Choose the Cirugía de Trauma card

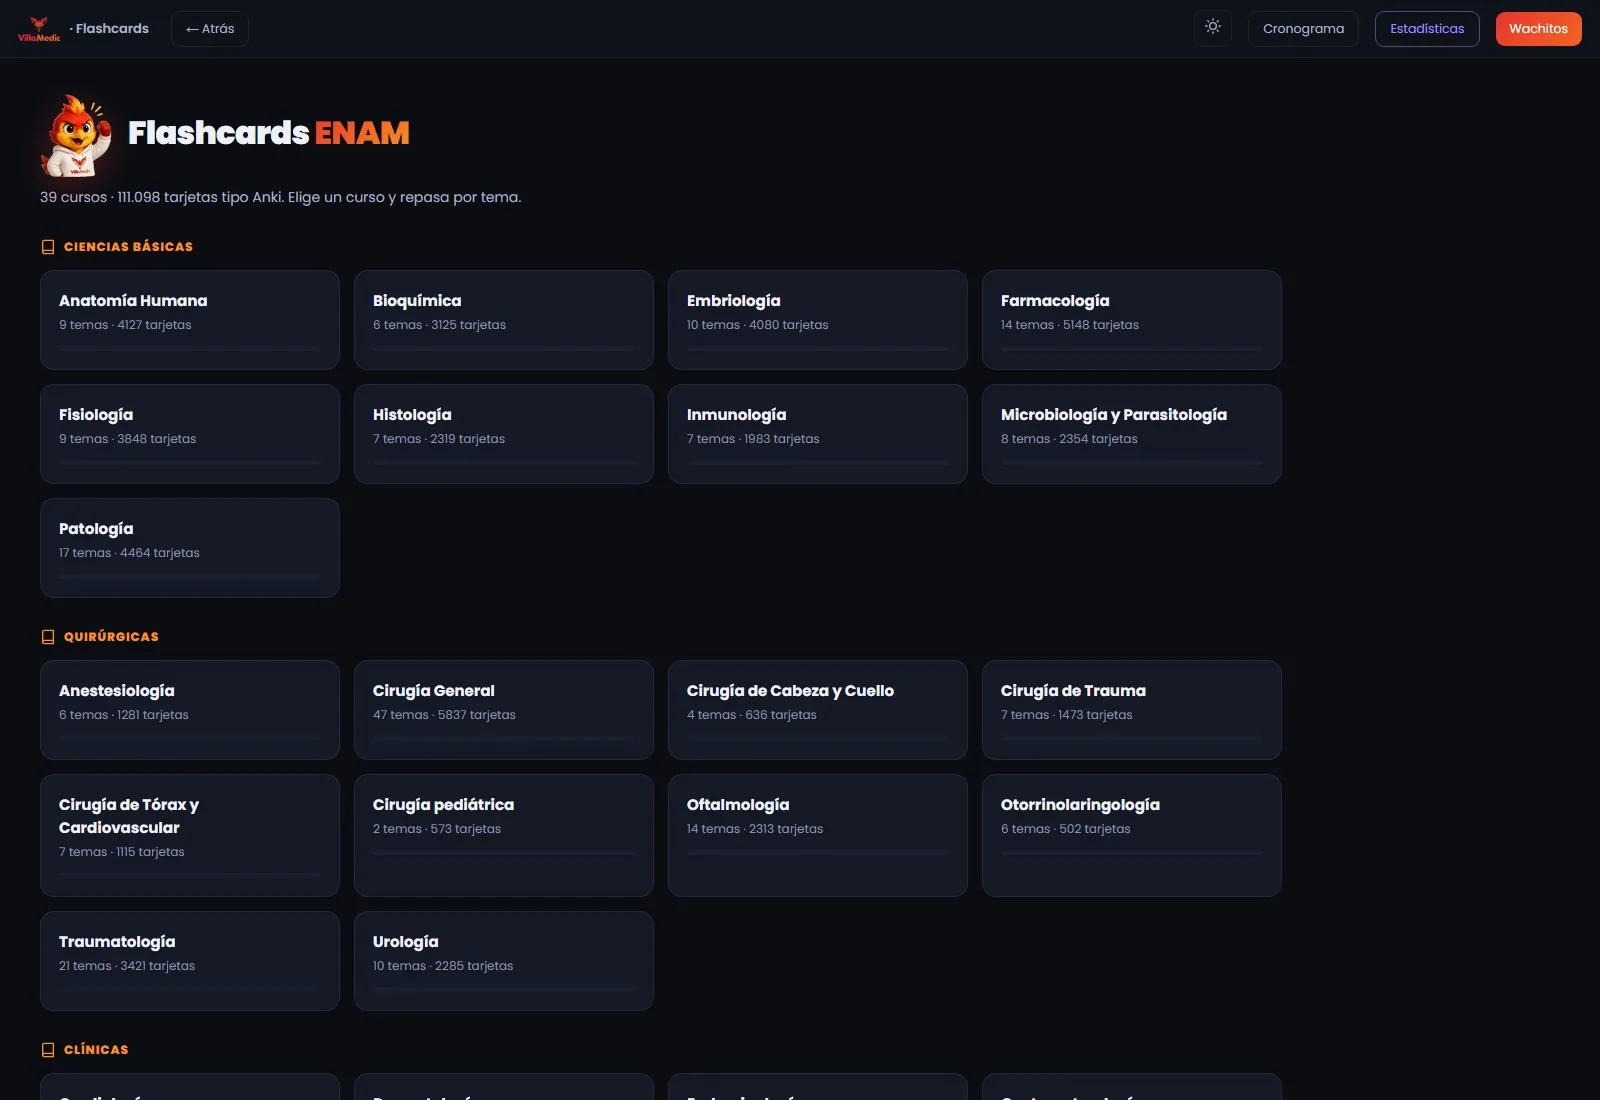(1132, 710)
